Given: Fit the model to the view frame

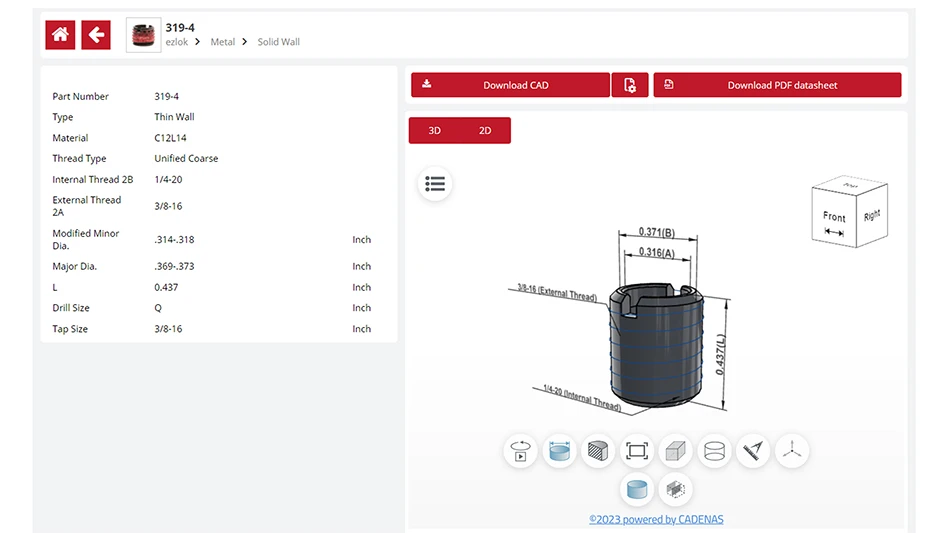Looking at the screenshot, I should tap(637, 451).
